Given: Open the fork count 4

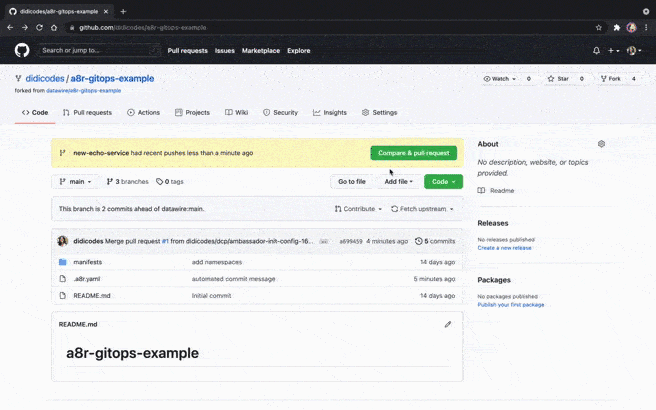Looking at the screenshot, I should pos(633,79).
